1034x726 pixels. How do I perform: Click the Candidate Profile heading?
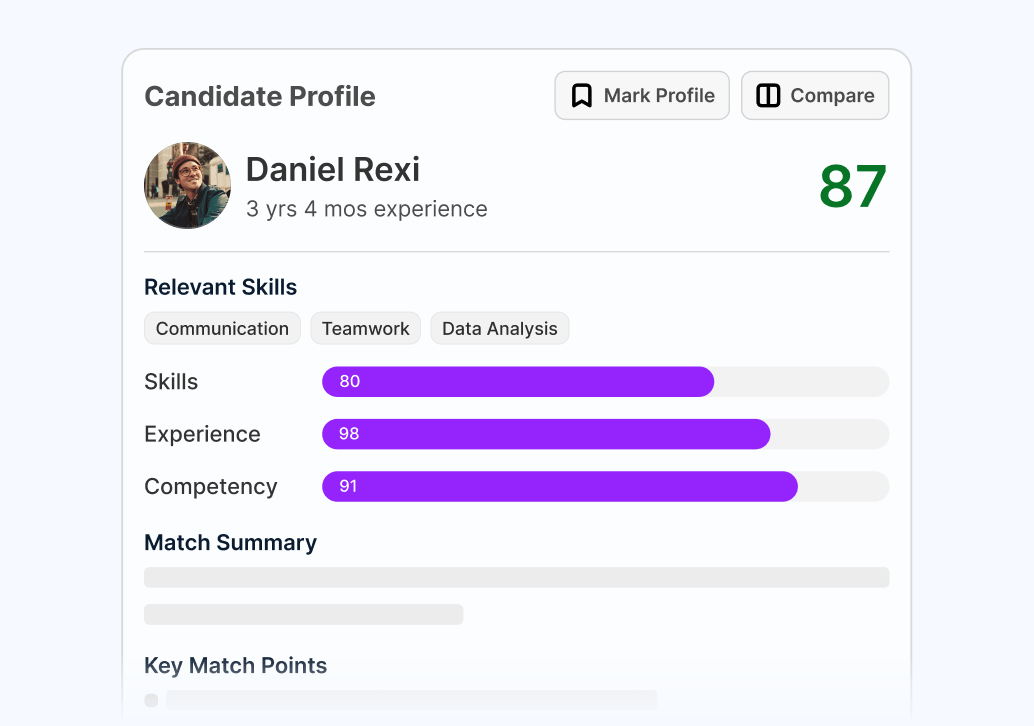point(260,96)
